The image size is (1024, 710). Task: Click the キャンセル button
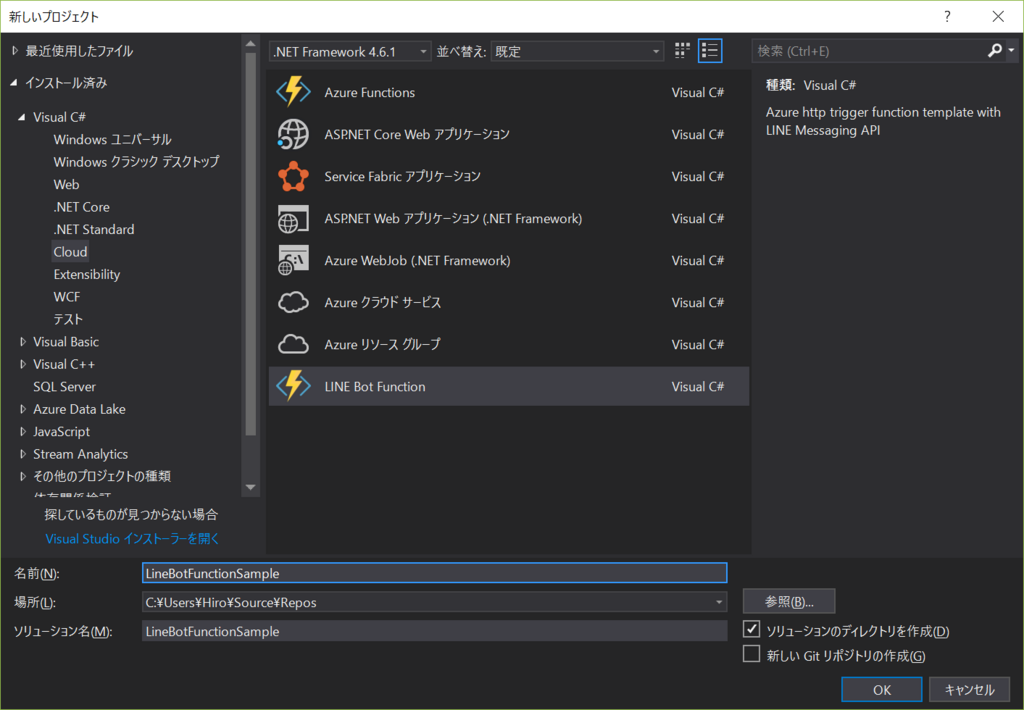[x=970, y=690]
